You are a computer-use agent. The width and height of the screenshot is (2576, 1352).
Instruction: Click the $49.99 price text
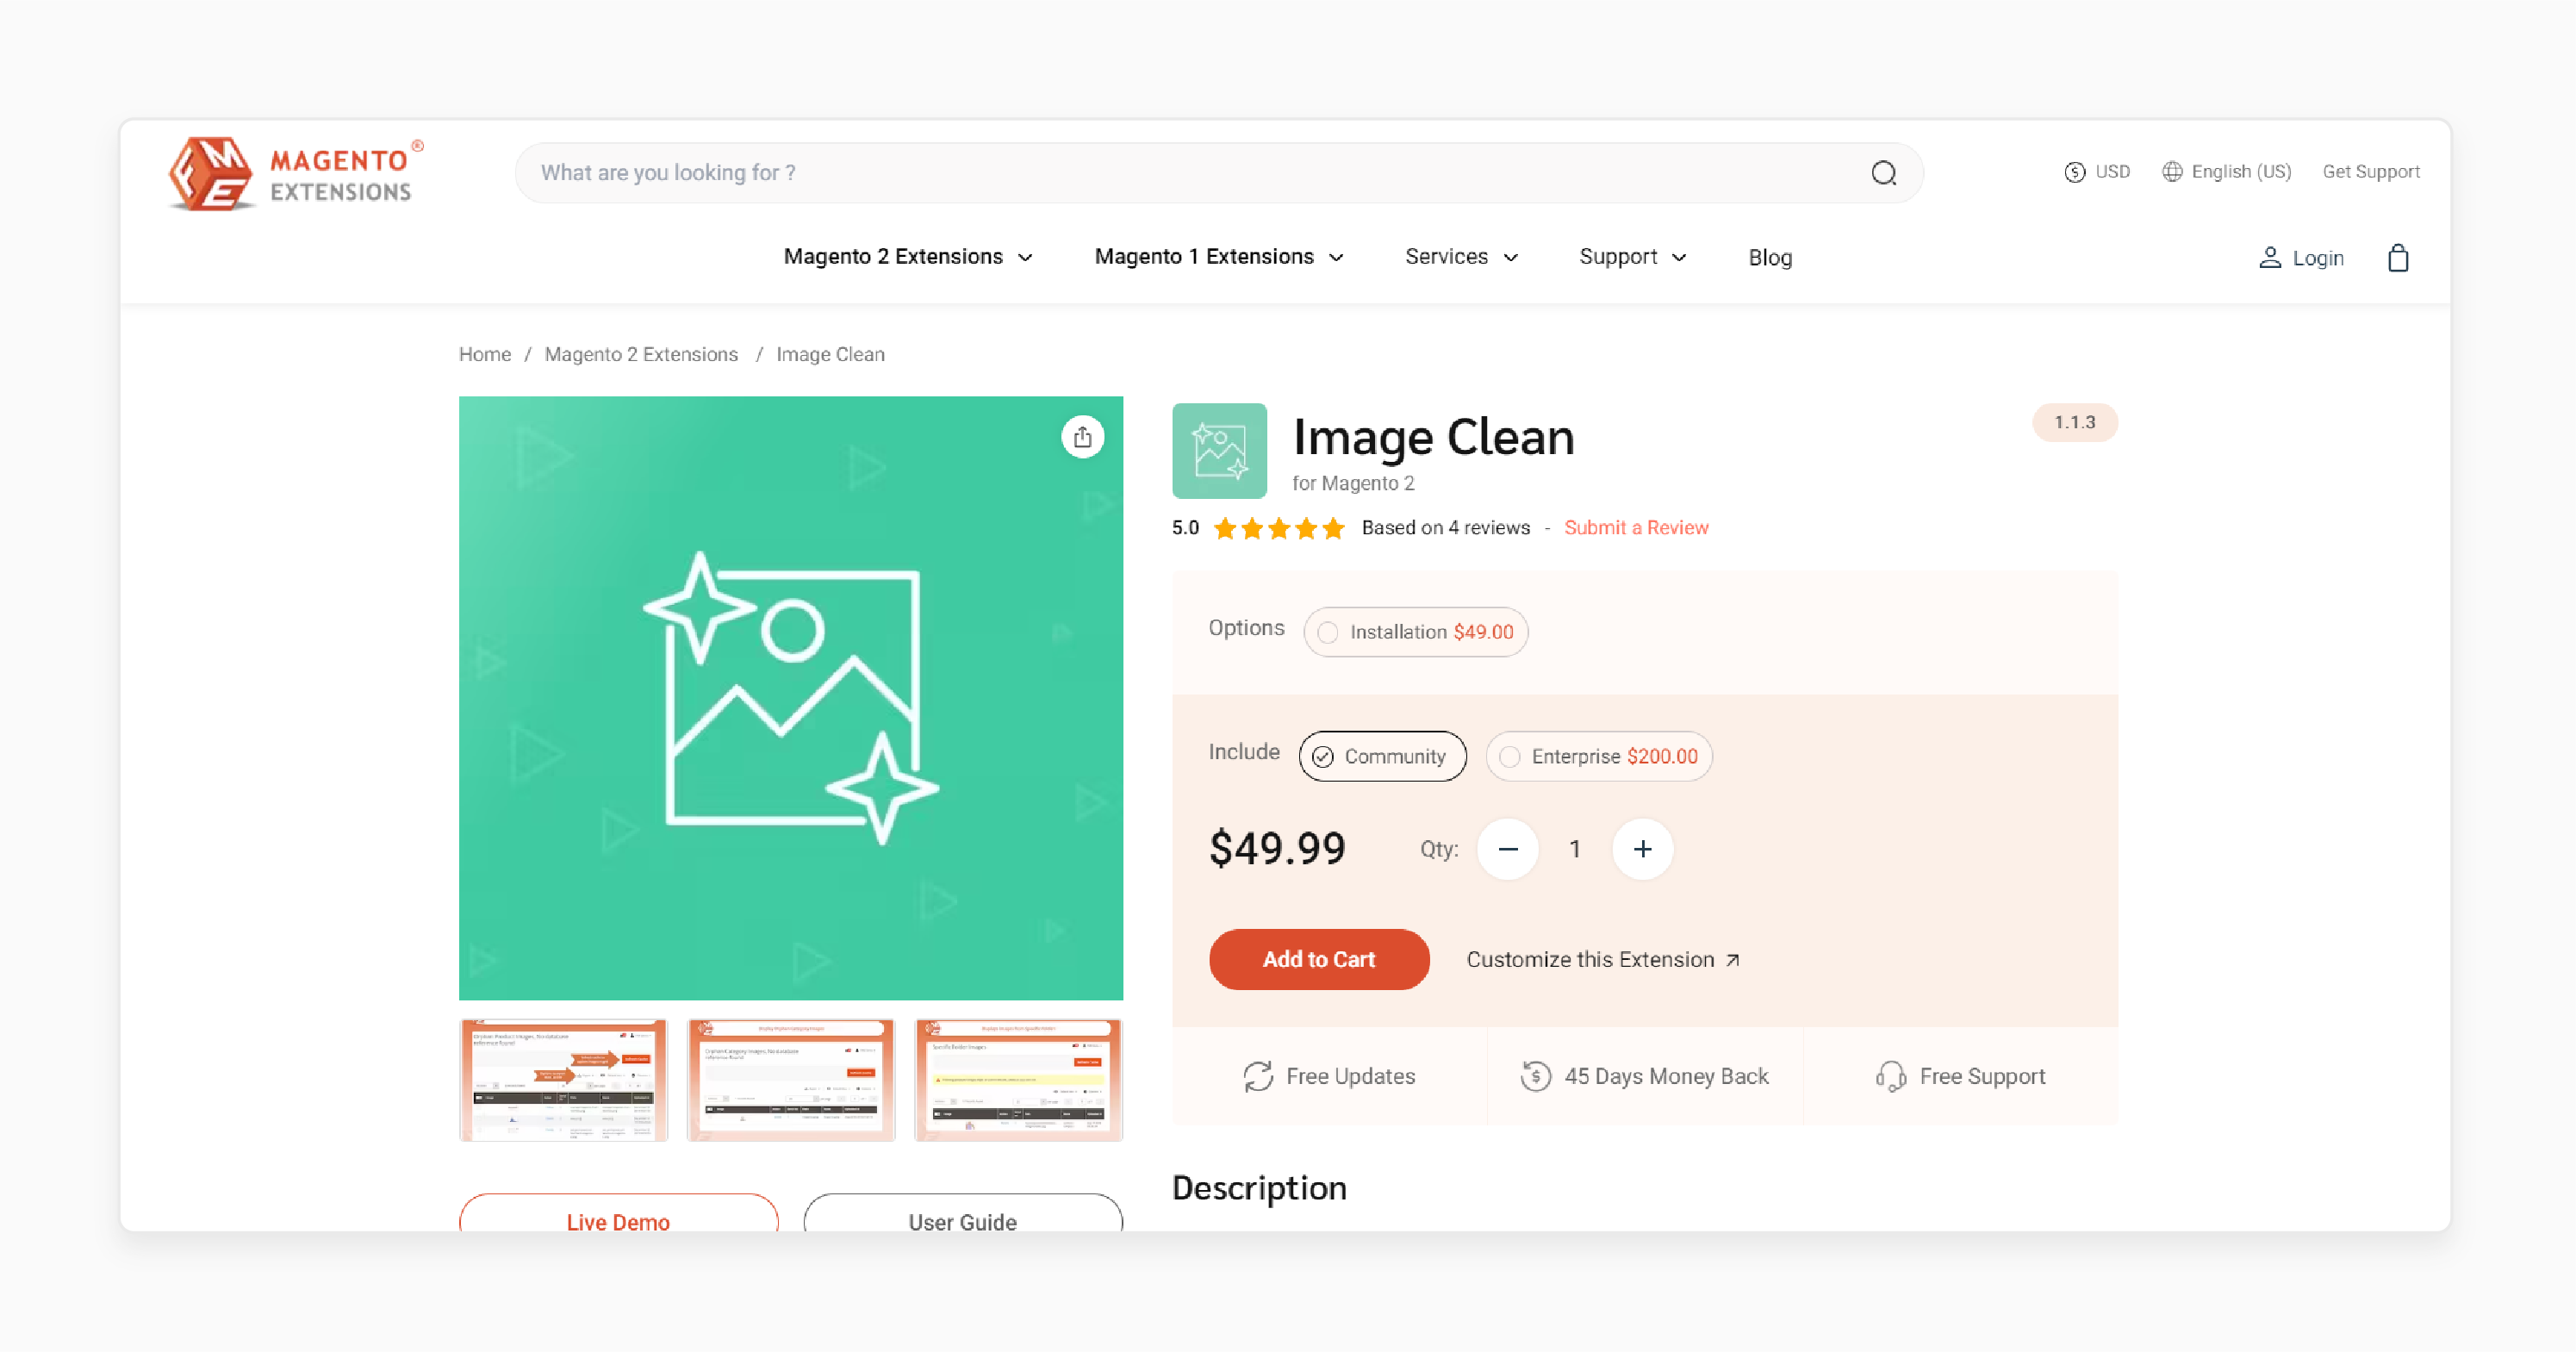pyautogui.click(x=1277, y=849)
